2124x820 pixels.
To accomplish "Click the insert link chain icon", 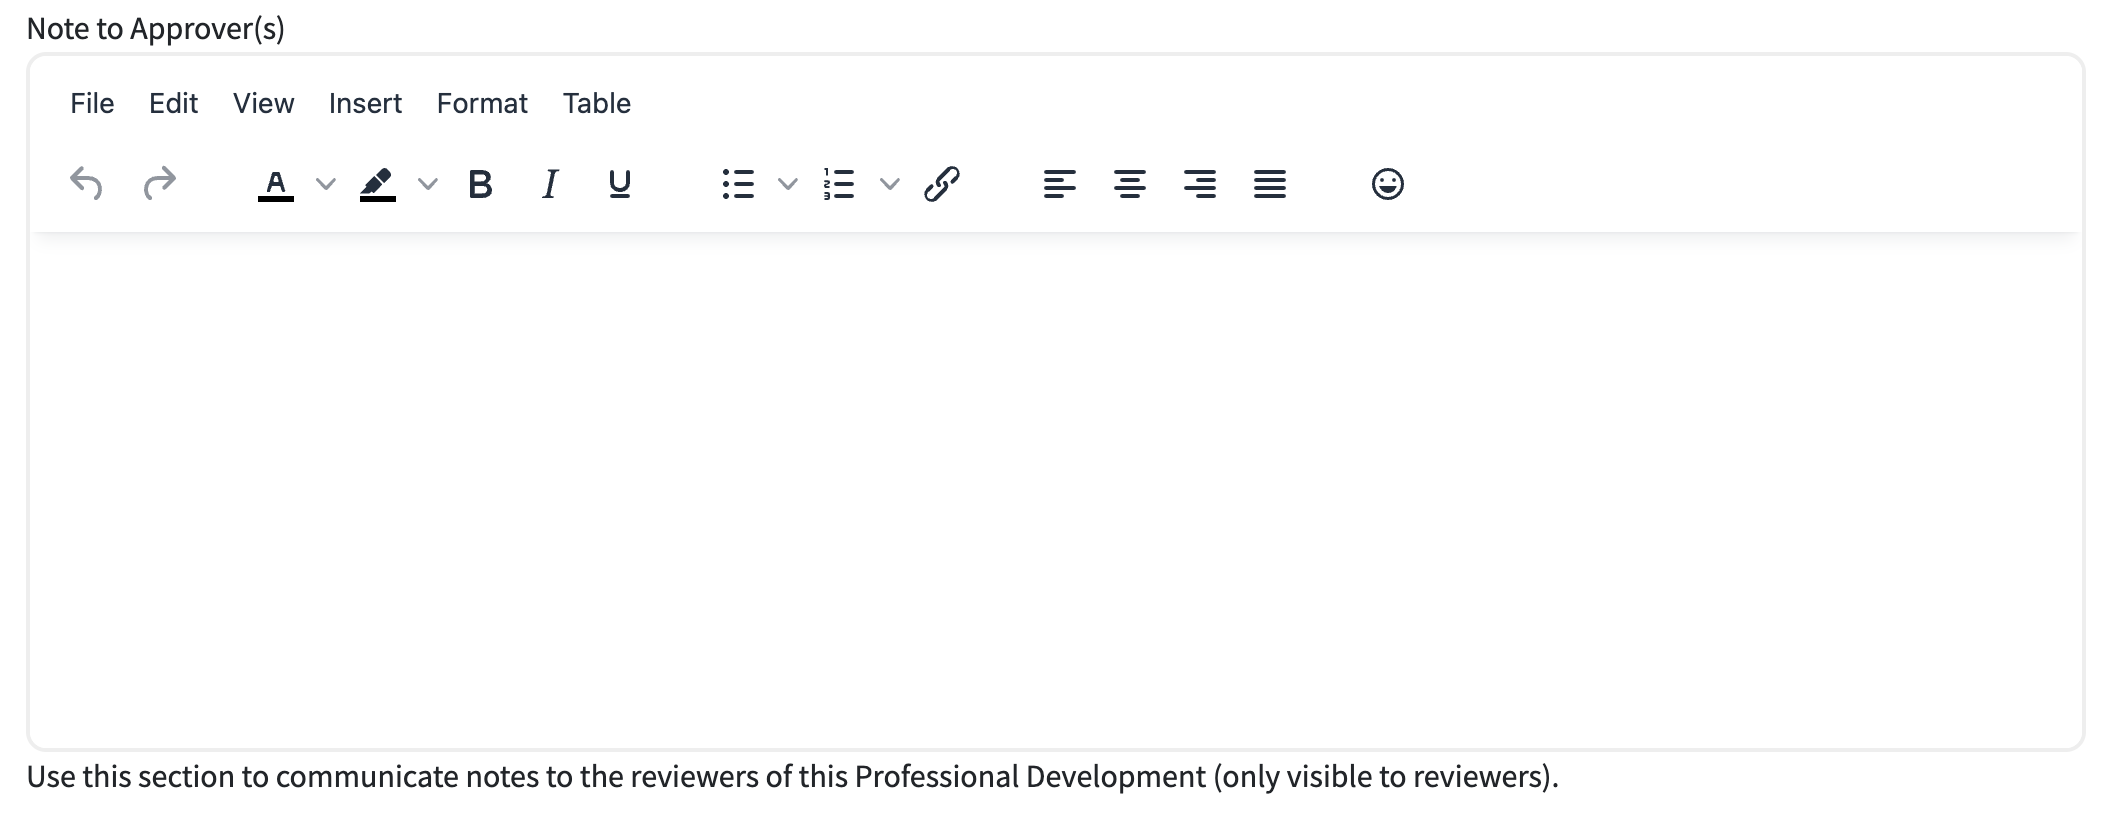I will pyautogui.click(x=941, y=184).
